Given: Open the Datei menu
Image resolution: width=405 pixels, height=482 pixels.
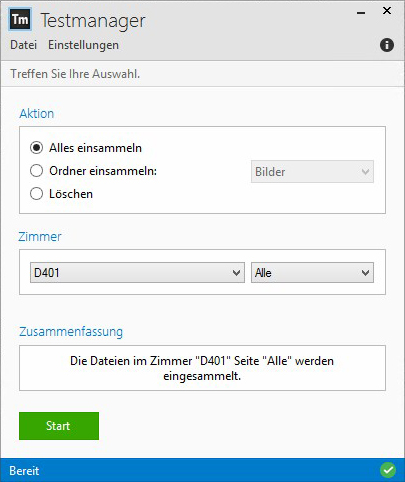Looking at the screenshot, I should point(23,45).
